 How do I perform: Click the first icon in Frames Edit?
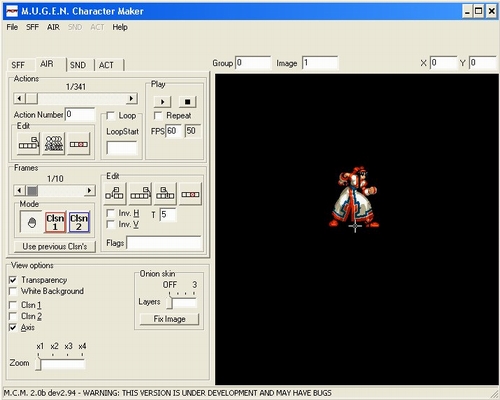coord(115,193)
